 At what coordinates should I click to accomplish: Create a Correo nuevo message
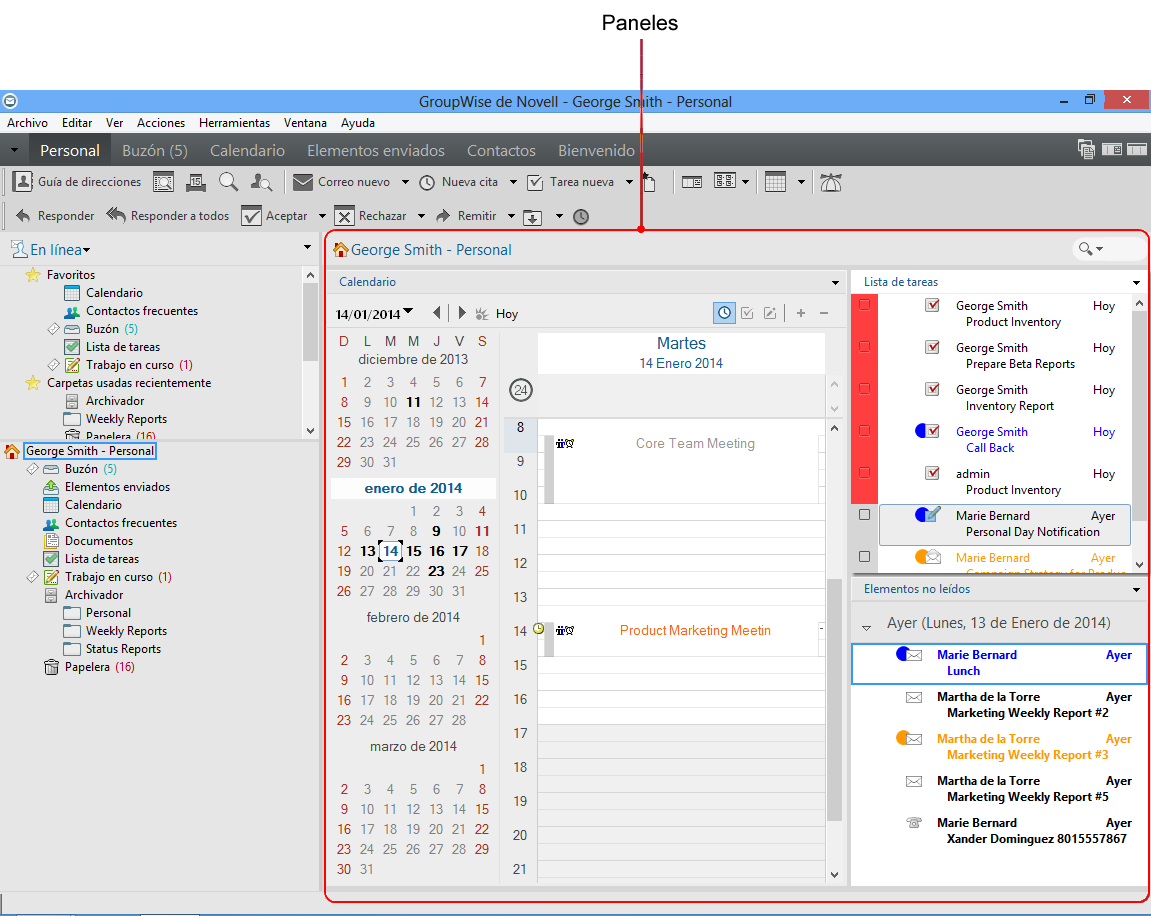click(x=341, y=182)
